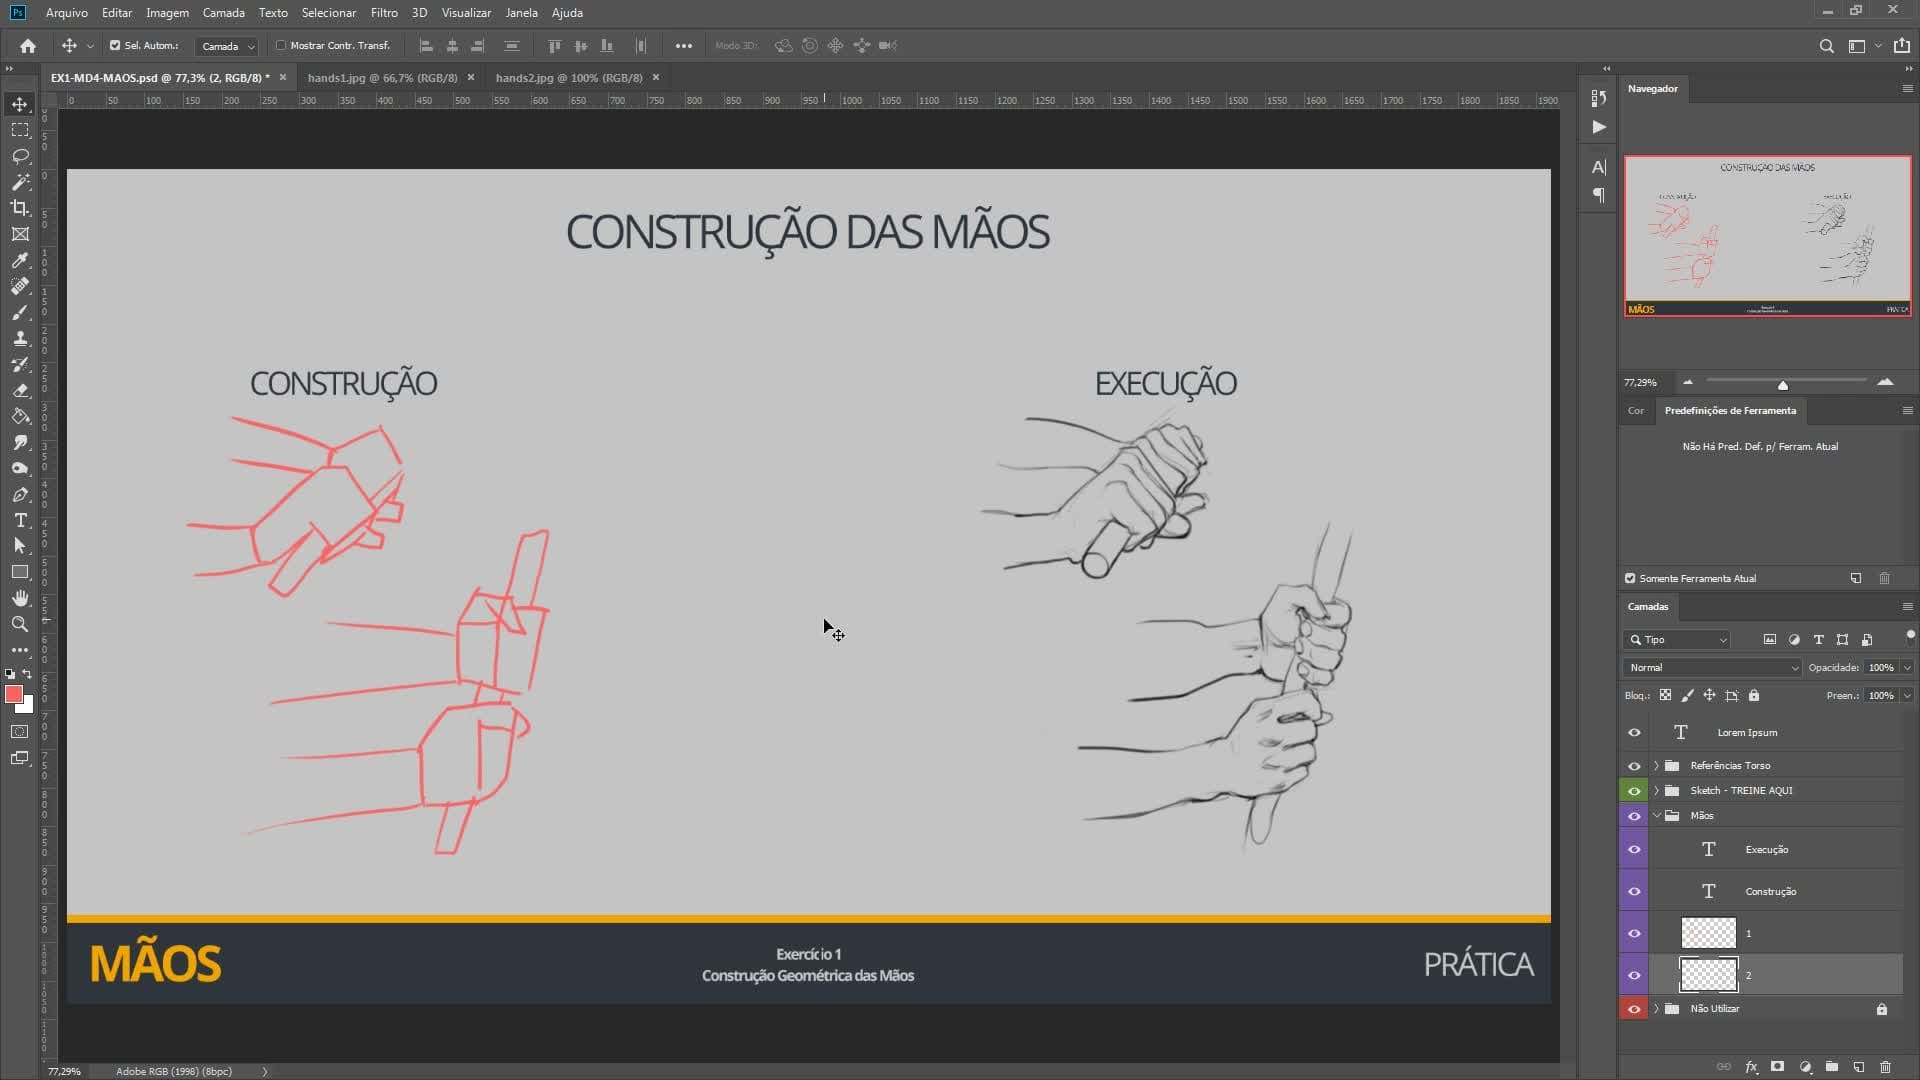Select the Lasso tool
The height and width of the screenshot is (1080, 1920).
[x=20, y=156]
